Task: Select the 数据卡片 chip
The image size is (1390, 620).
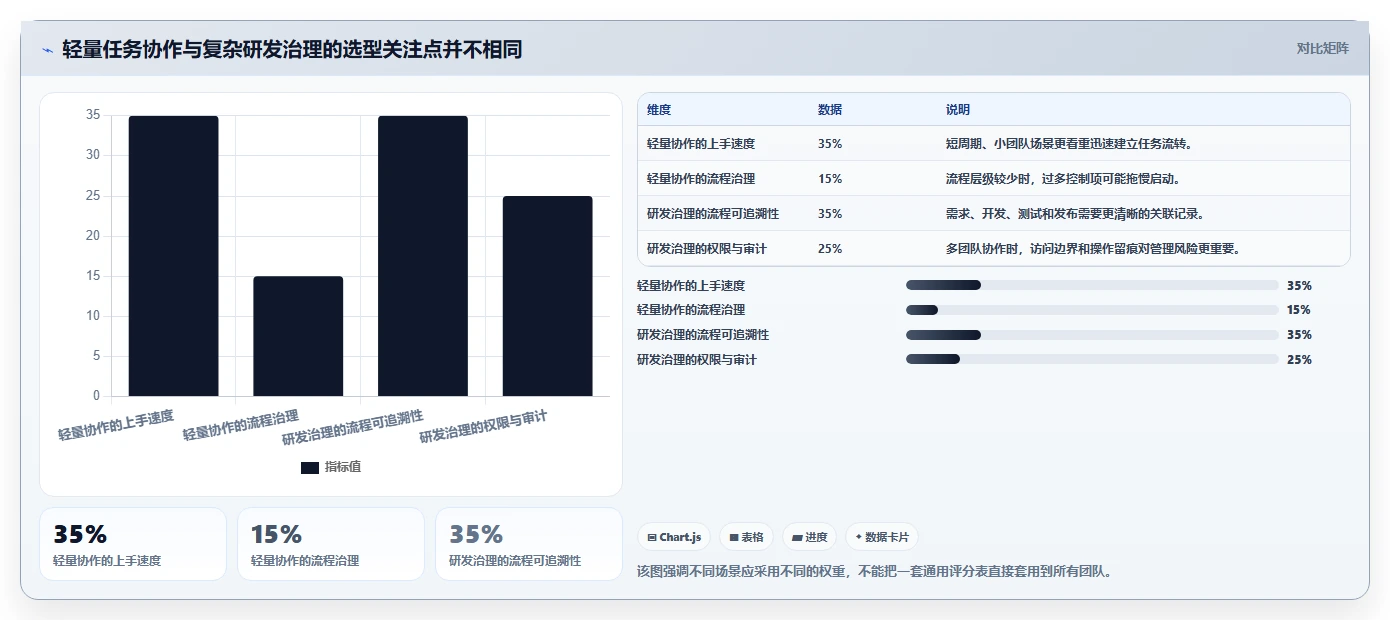Action: 881,537
